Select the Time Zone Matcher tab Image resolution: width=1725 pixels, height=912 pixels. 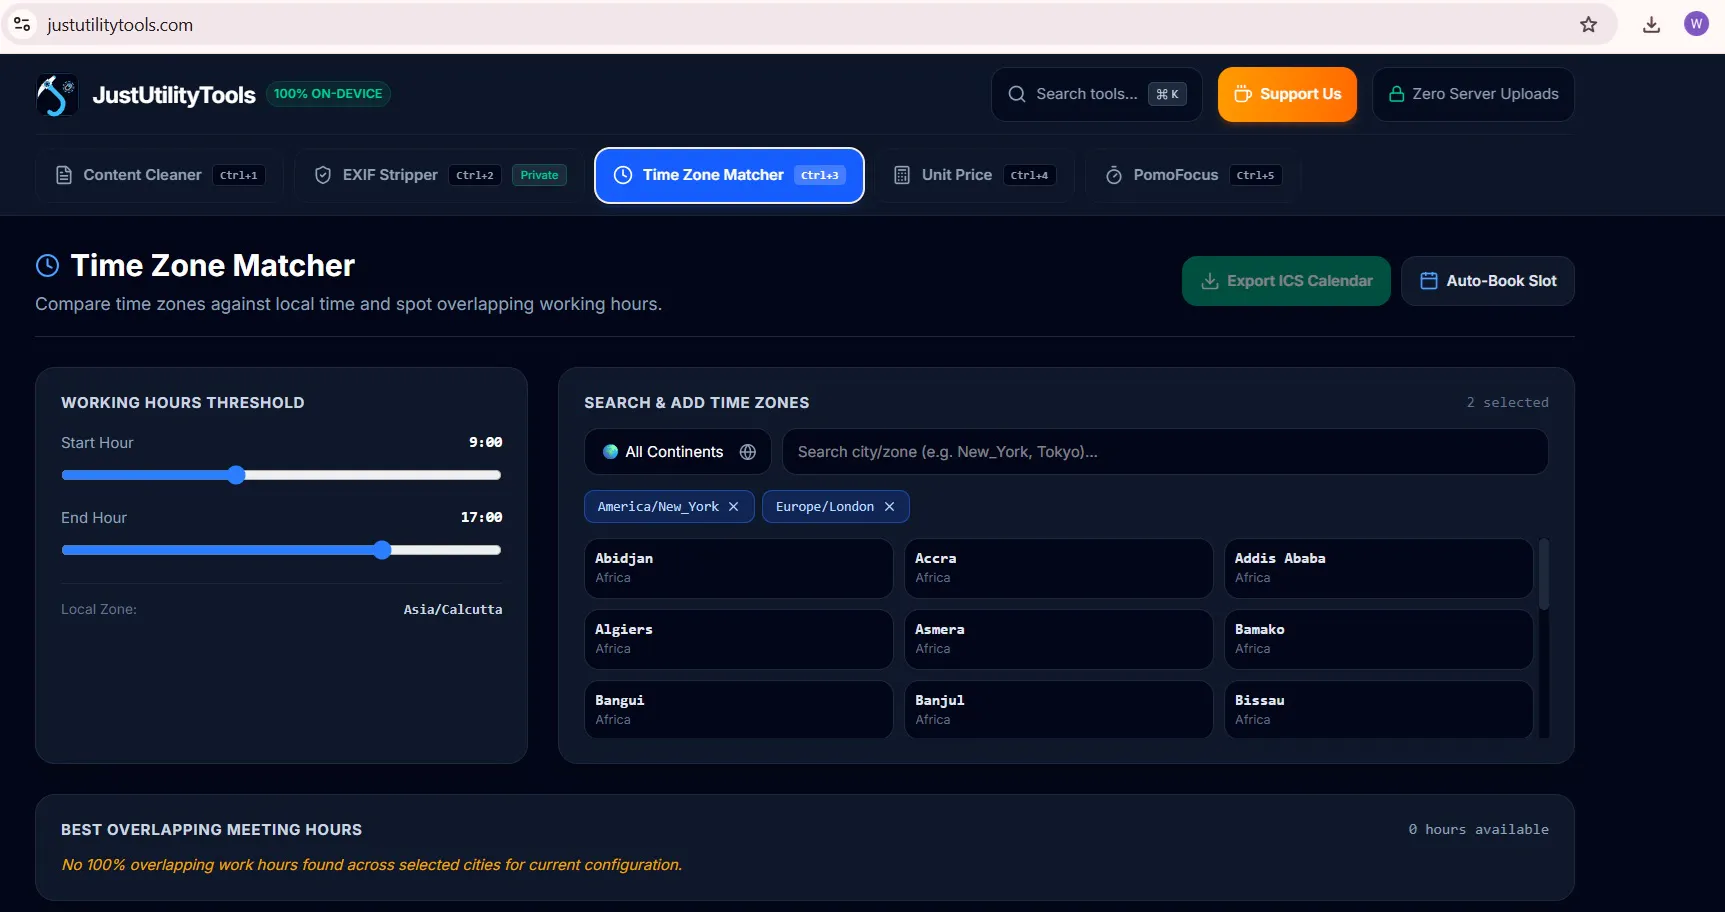[x=729, y=175]
